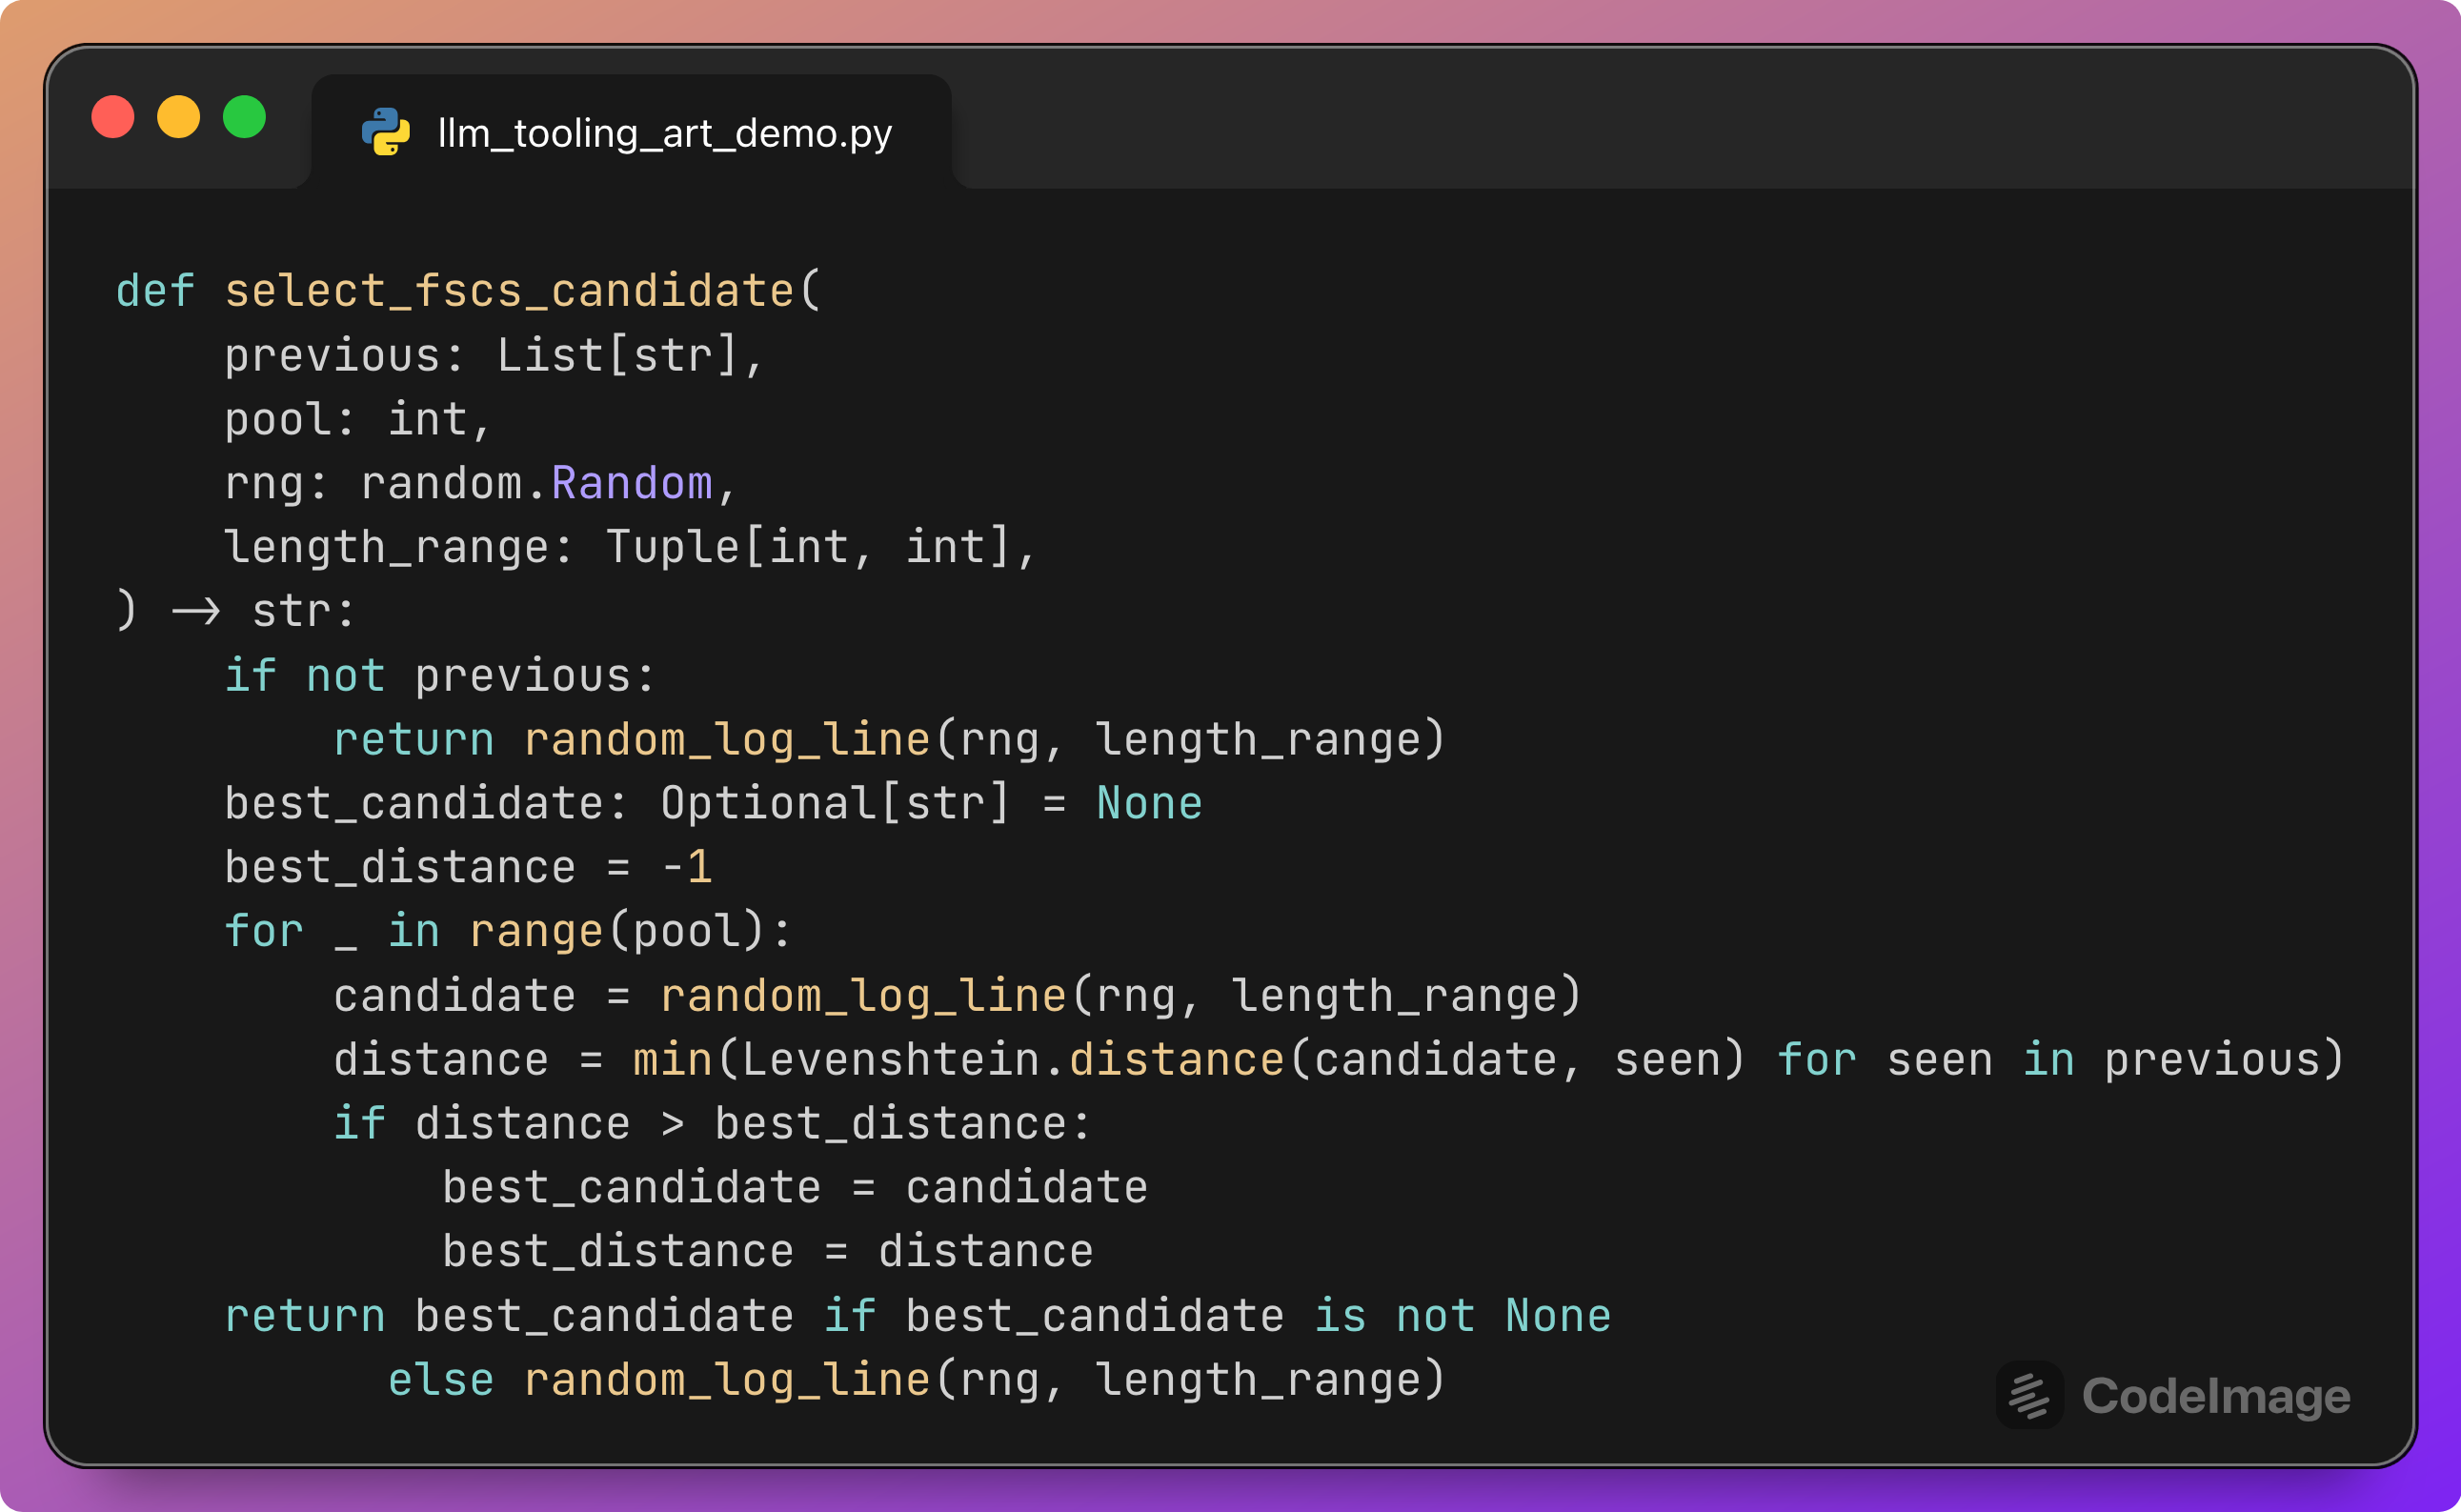Click the -1 value of best_distance
The image size is (2461, 1512).
687,867
